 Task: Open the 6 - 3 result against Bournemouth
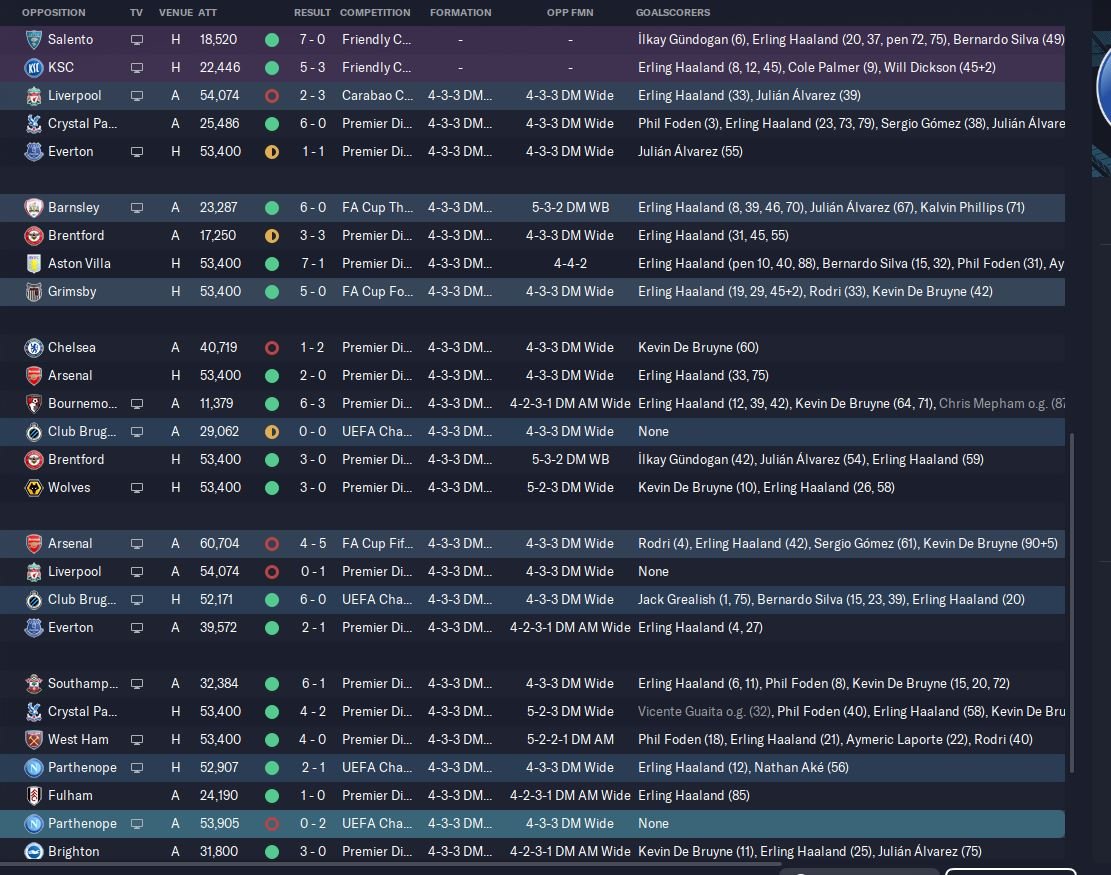312,403
